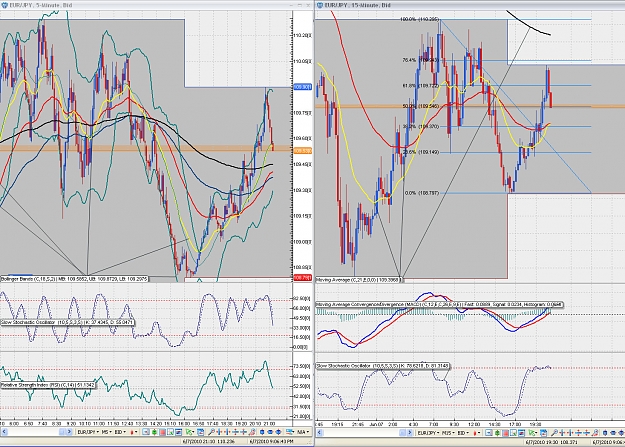Click the blue calendar-style icon in 5-minute toolbar
Screen dimensions: 625x447
[x=200, y=432]
